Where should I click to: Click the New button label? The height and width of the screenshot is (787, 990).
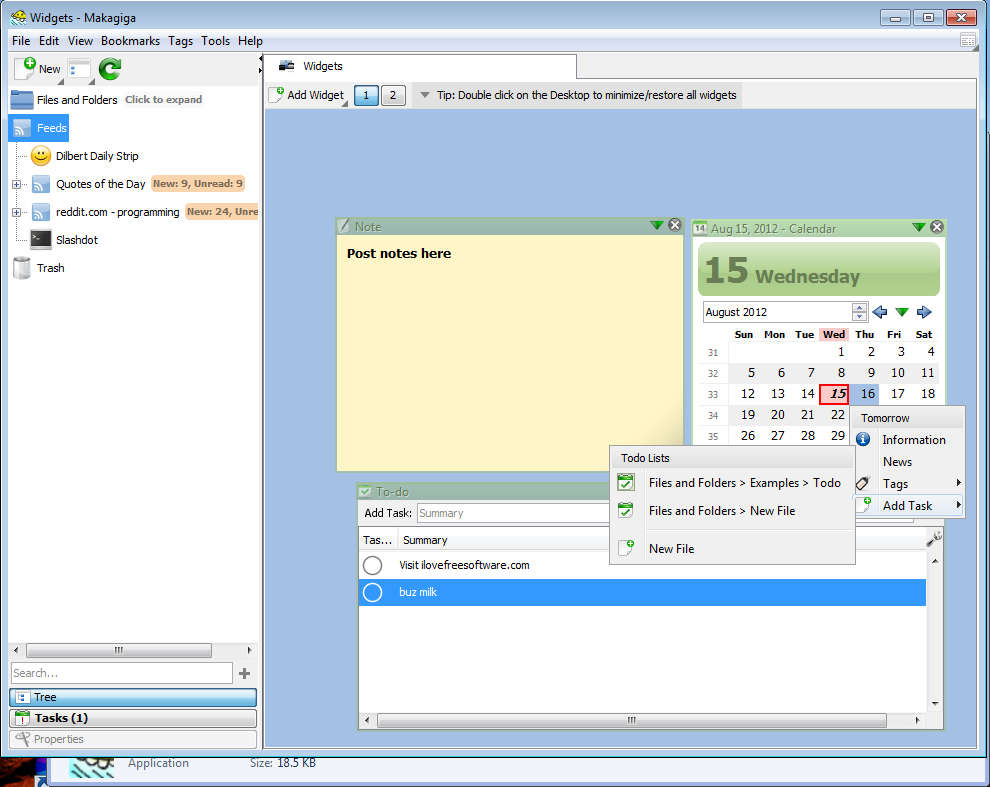[49, 69]
